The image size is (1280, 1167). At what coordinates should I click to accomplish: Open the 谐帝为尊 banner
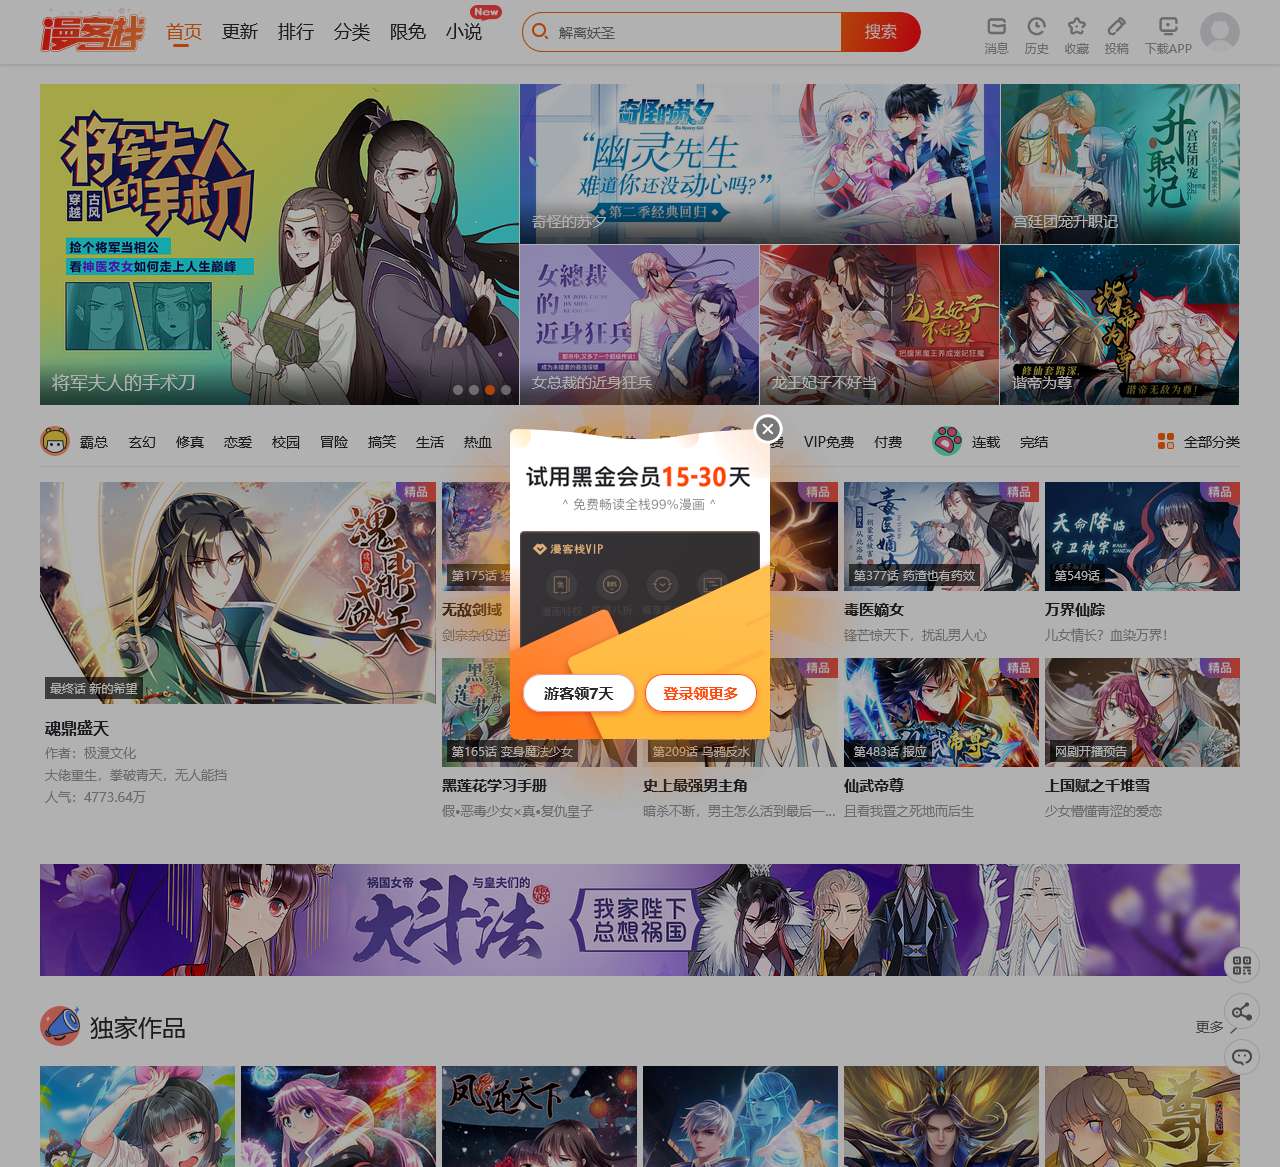1120,325
